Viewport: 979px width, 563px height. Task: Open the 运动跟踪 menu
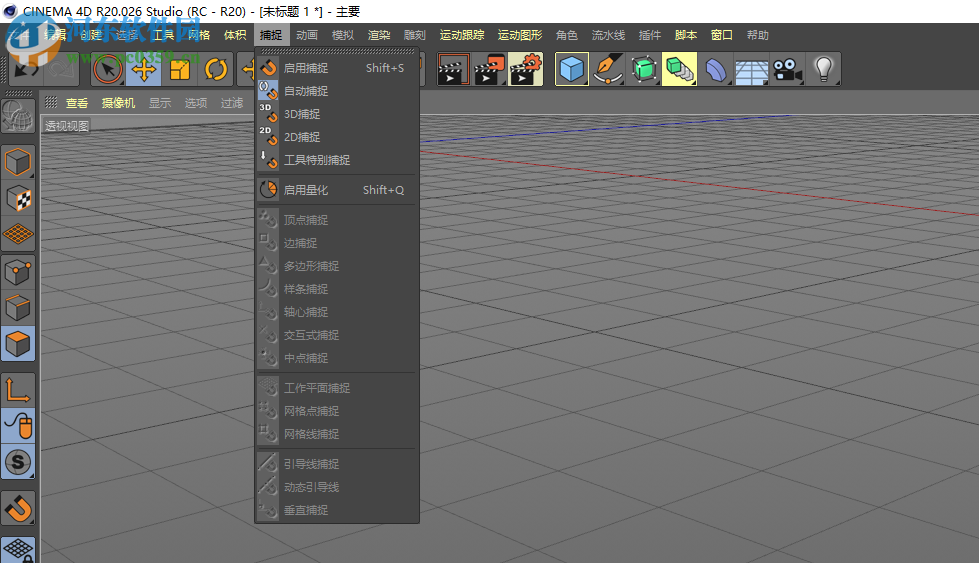click(x=462, y=35)
